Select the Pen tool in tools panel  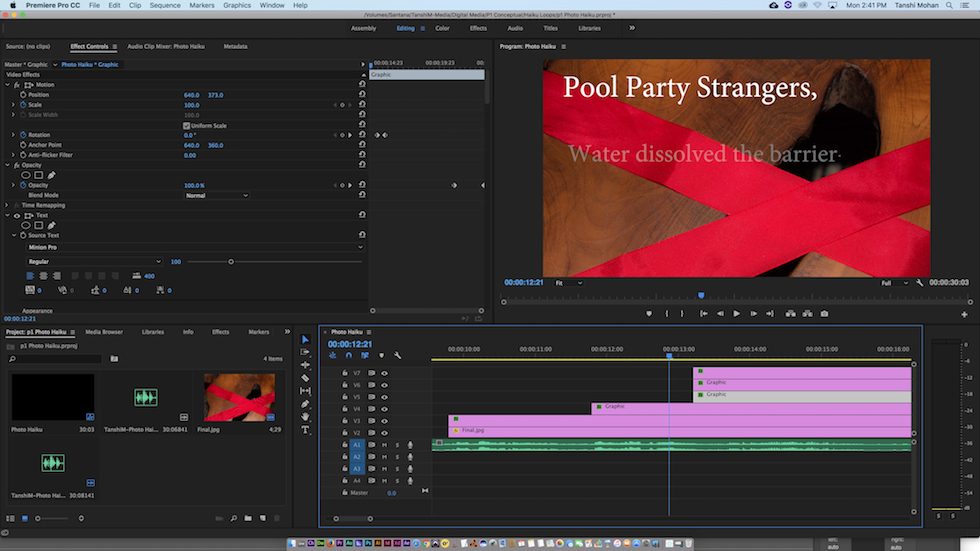pyautogui.click(x=305, y=404)
